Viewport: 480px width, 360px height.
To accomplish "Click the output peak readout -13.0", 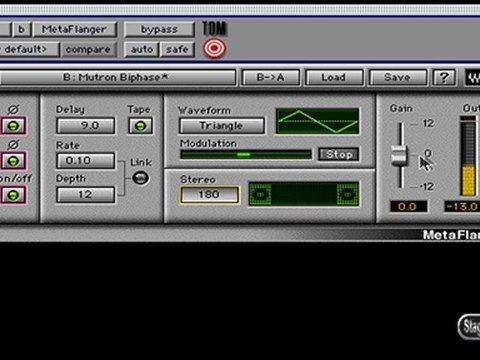I will tap(463, 207).
